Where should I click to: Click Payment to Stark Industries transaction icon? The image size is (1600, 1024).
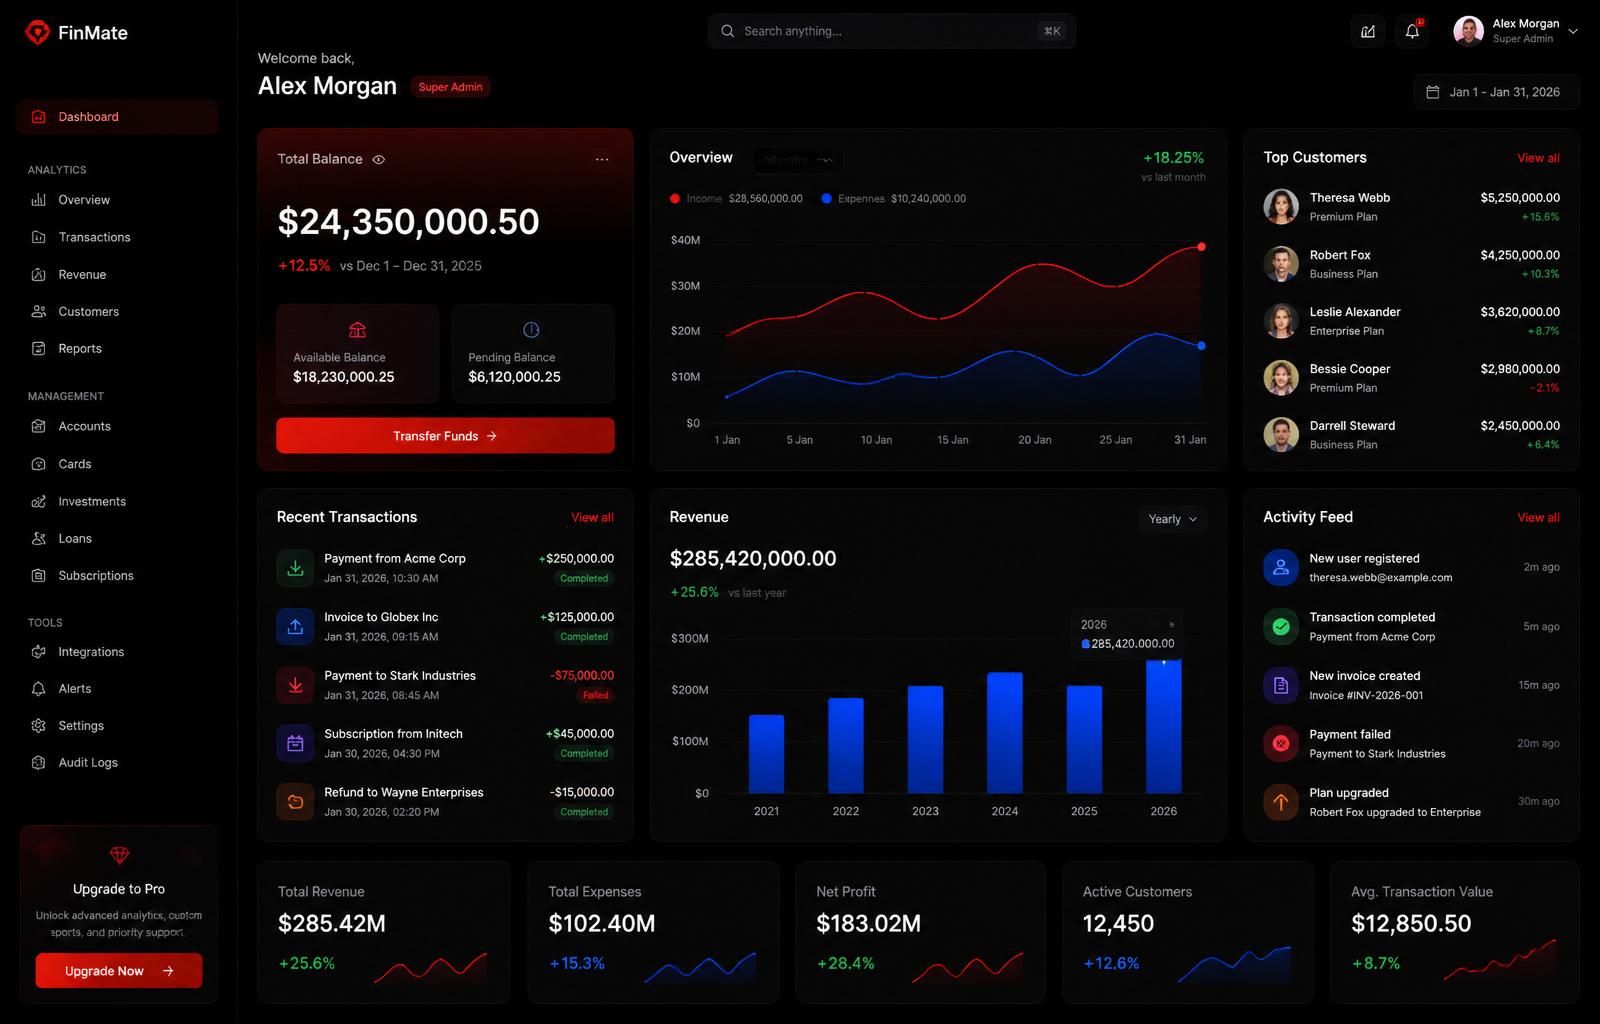tap(295, 685)
